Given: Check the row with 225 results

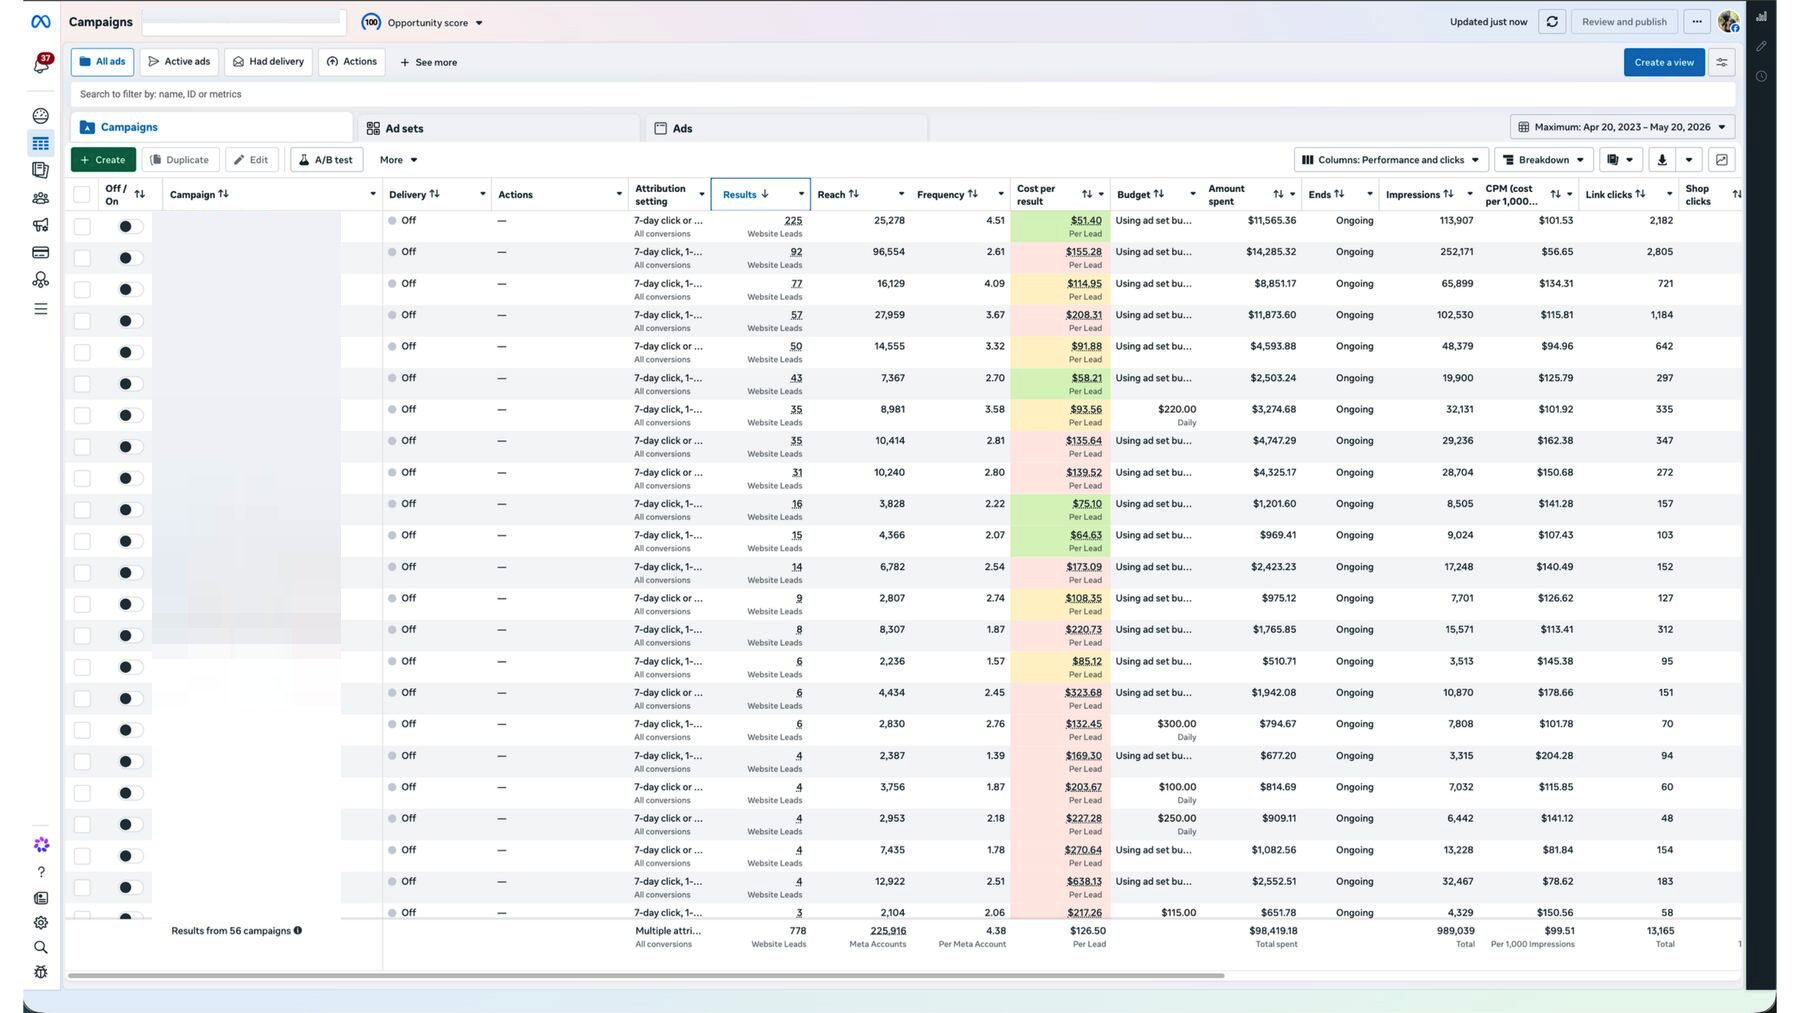Looking at the screenshot, I should click(x=82, y=227).
